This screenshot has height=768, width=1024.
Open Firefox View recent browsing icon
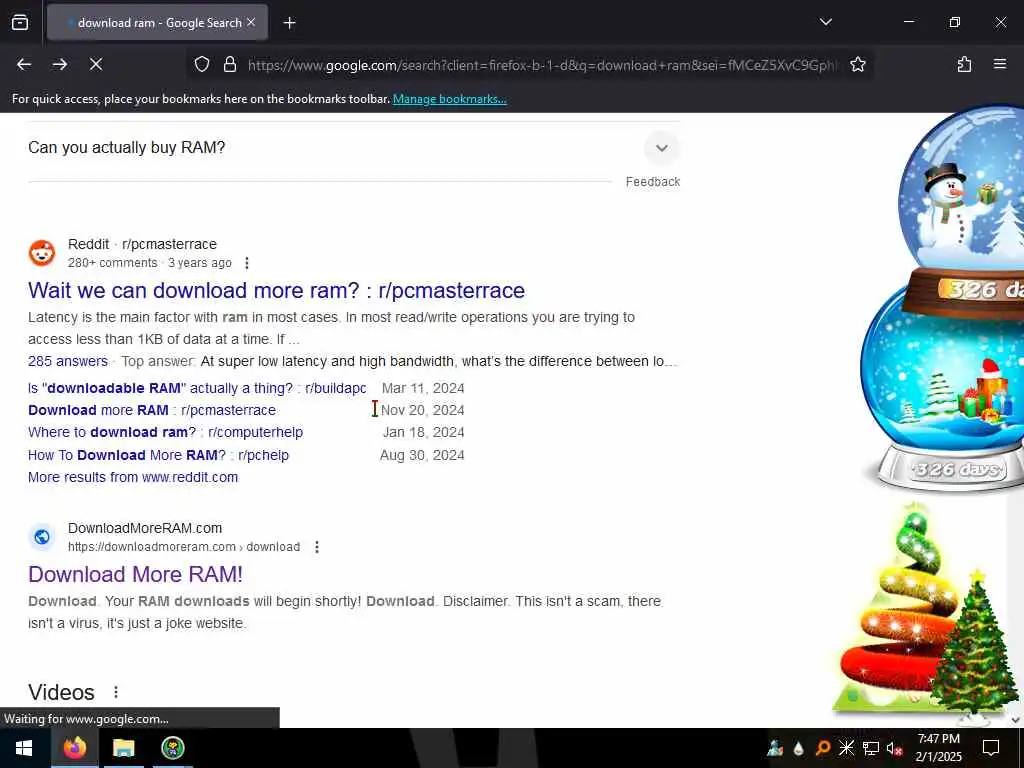click(20, 23)
